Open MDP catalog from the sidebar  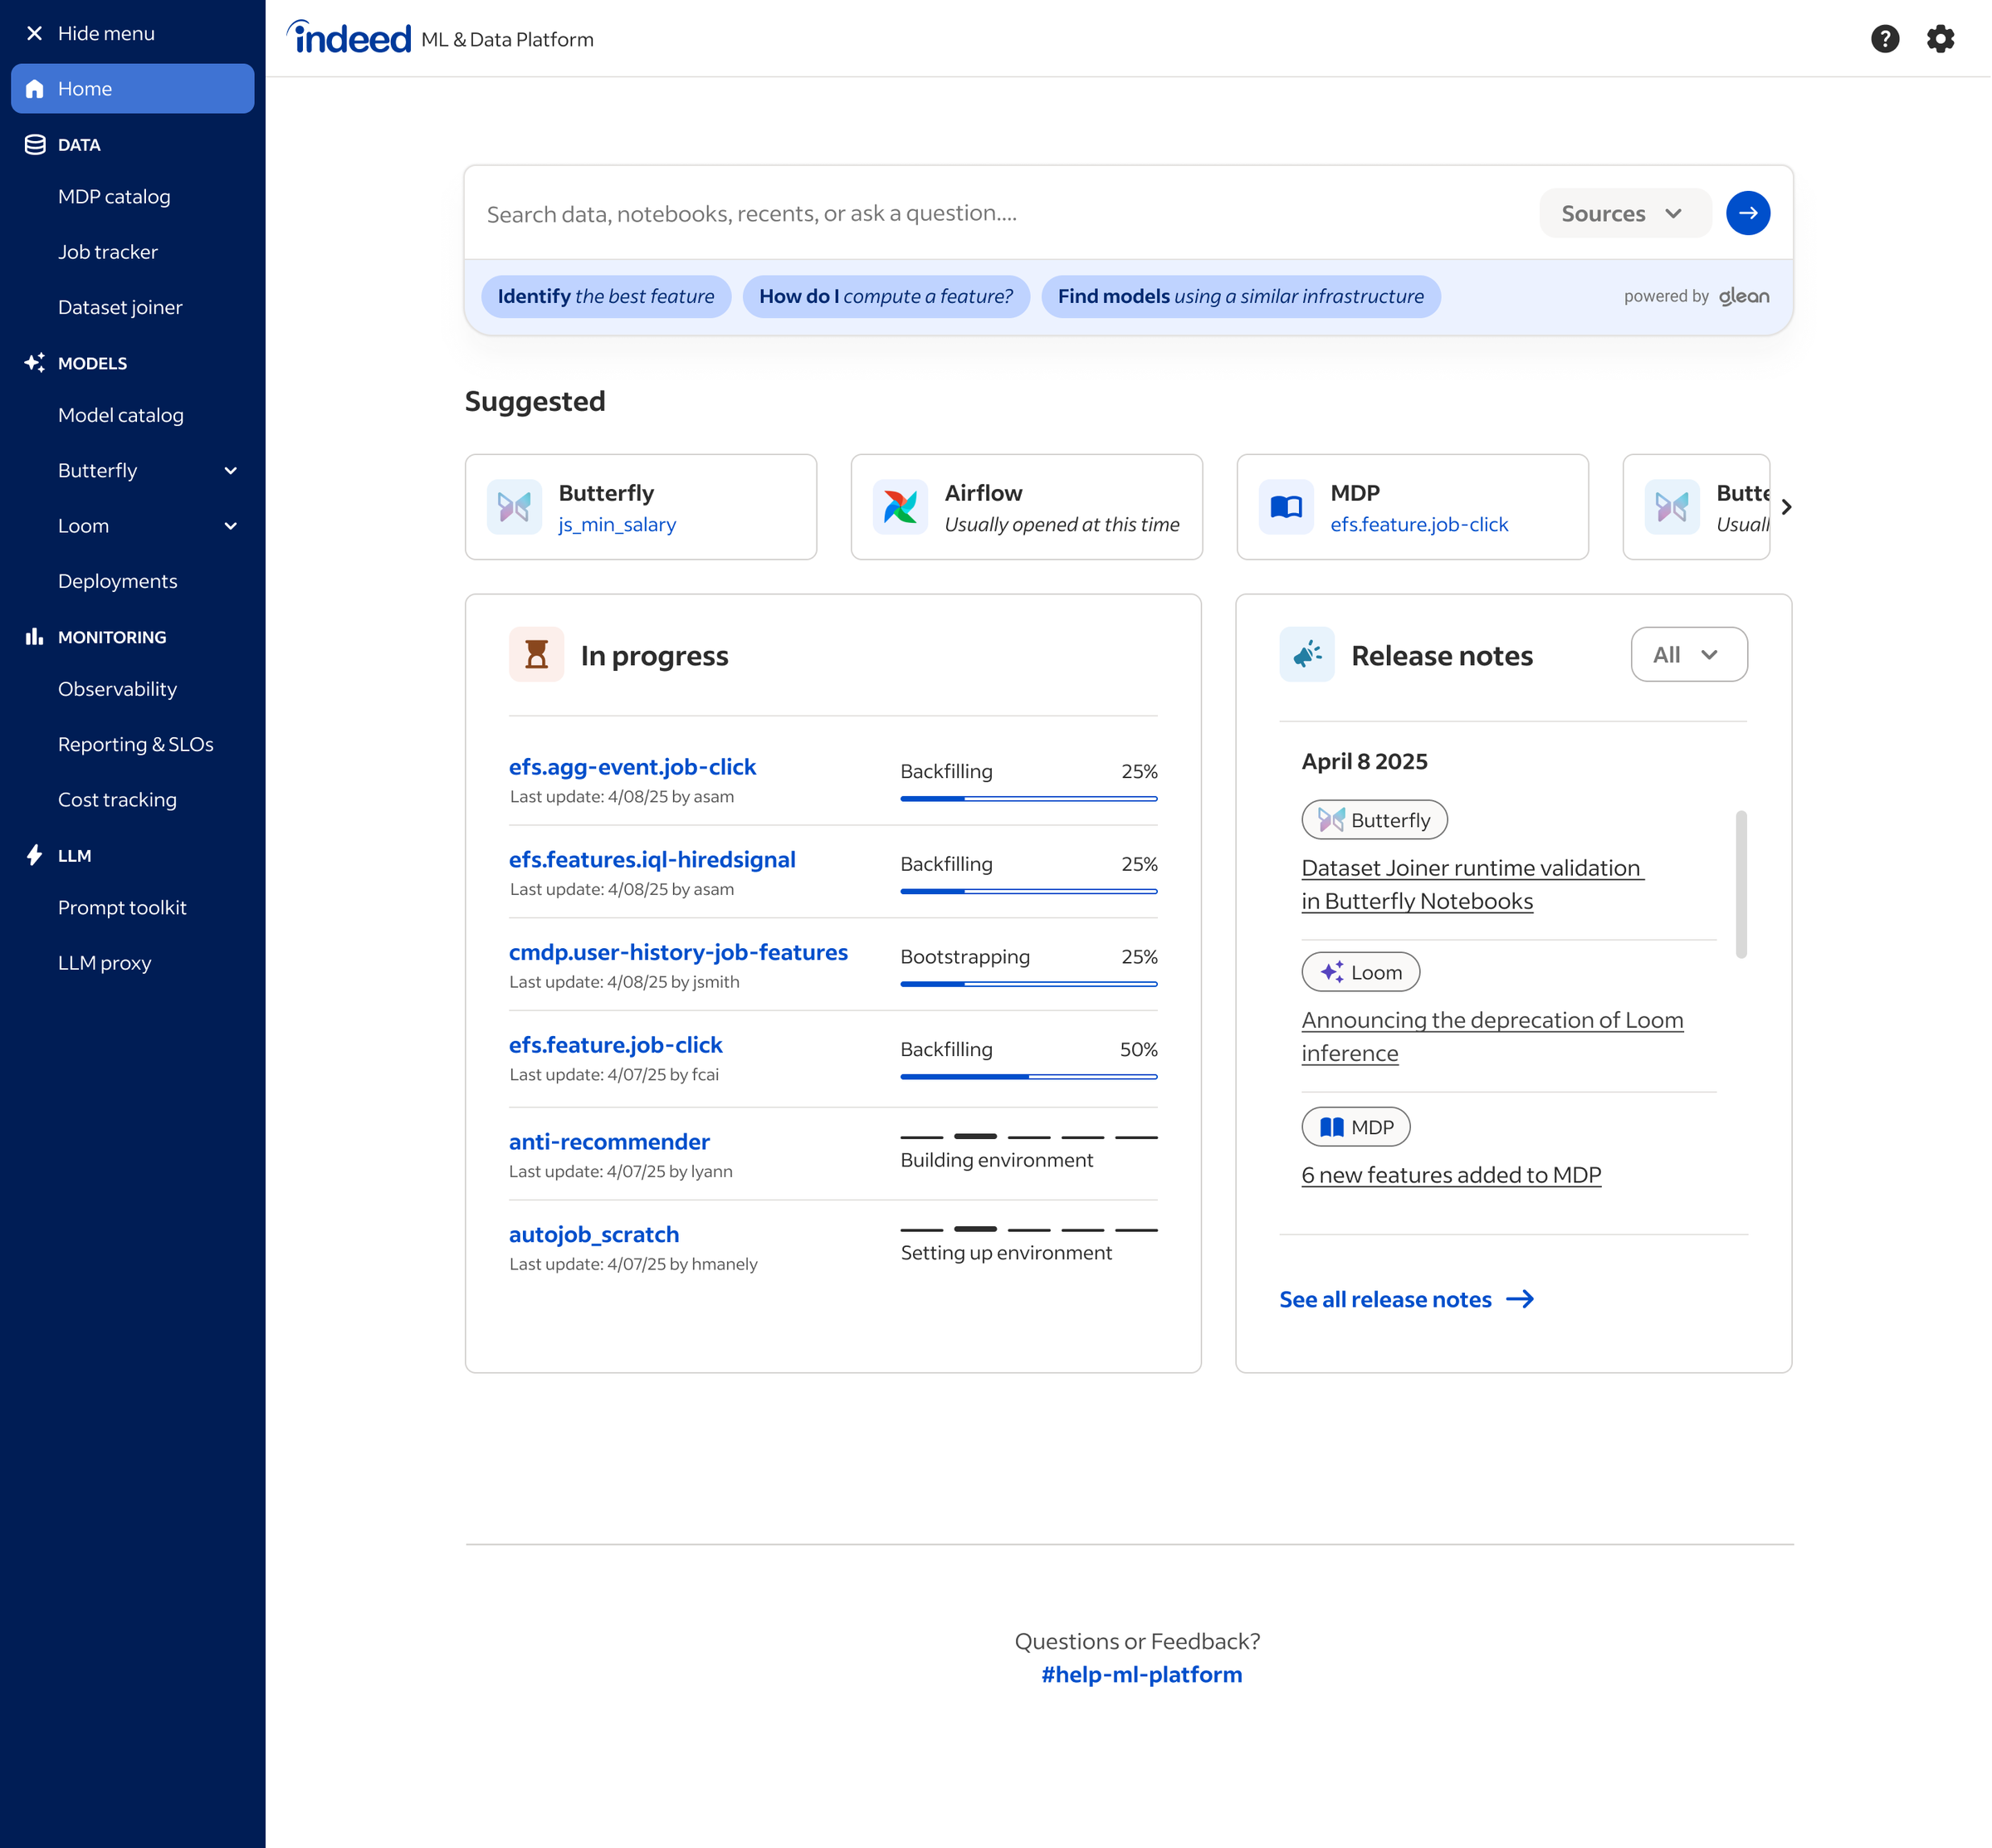click(114, 197)
